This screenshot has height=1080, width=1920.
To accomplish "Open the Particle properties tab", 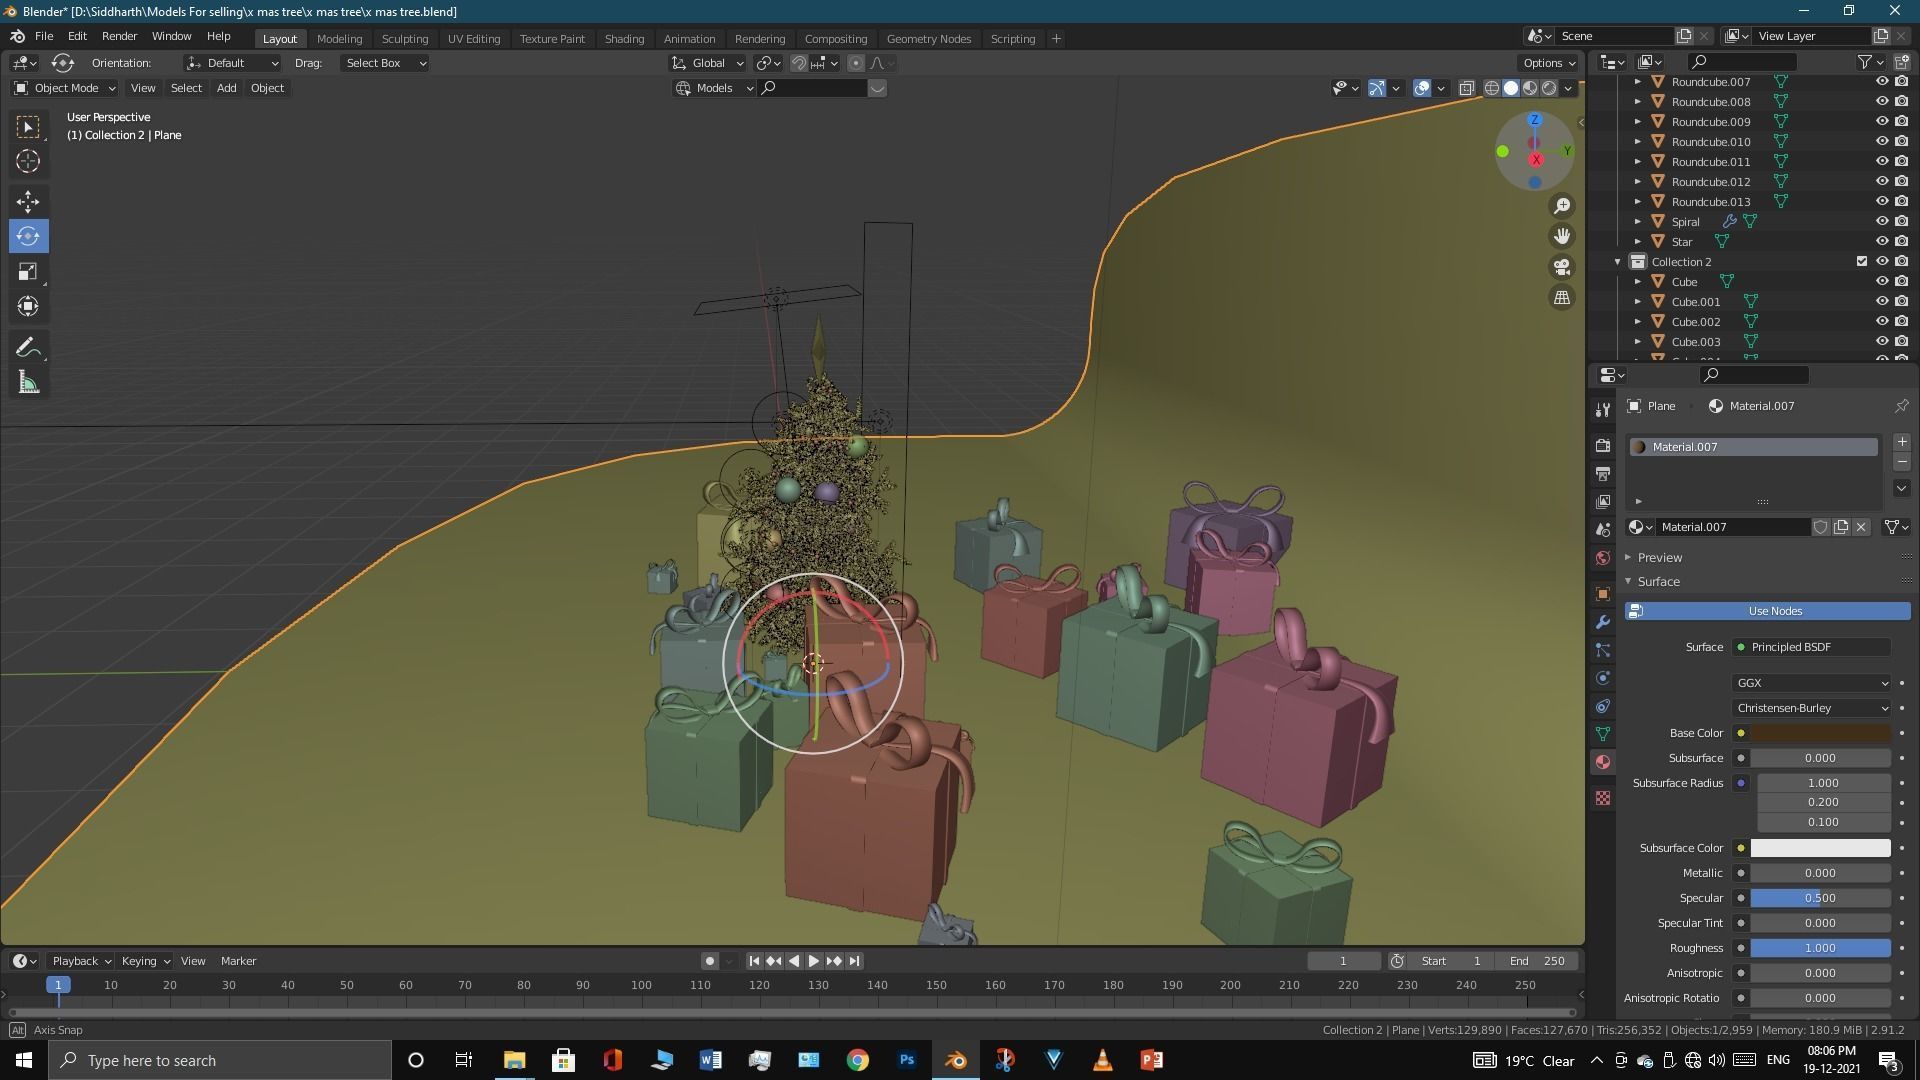I will [1603, 650].
